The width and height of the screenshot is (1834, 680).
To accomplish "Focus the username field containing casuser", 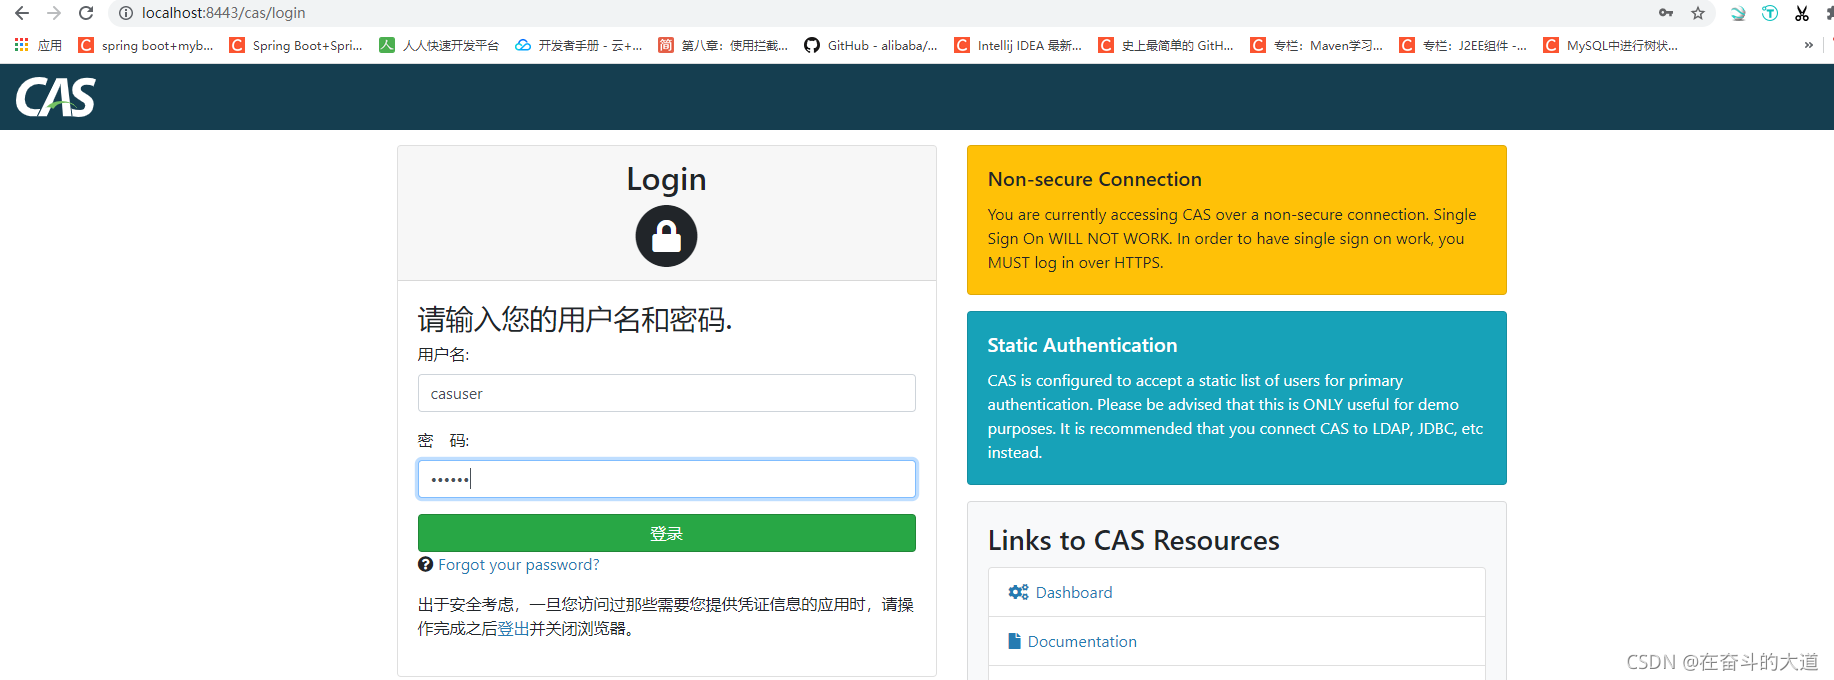I will point(666,393).
